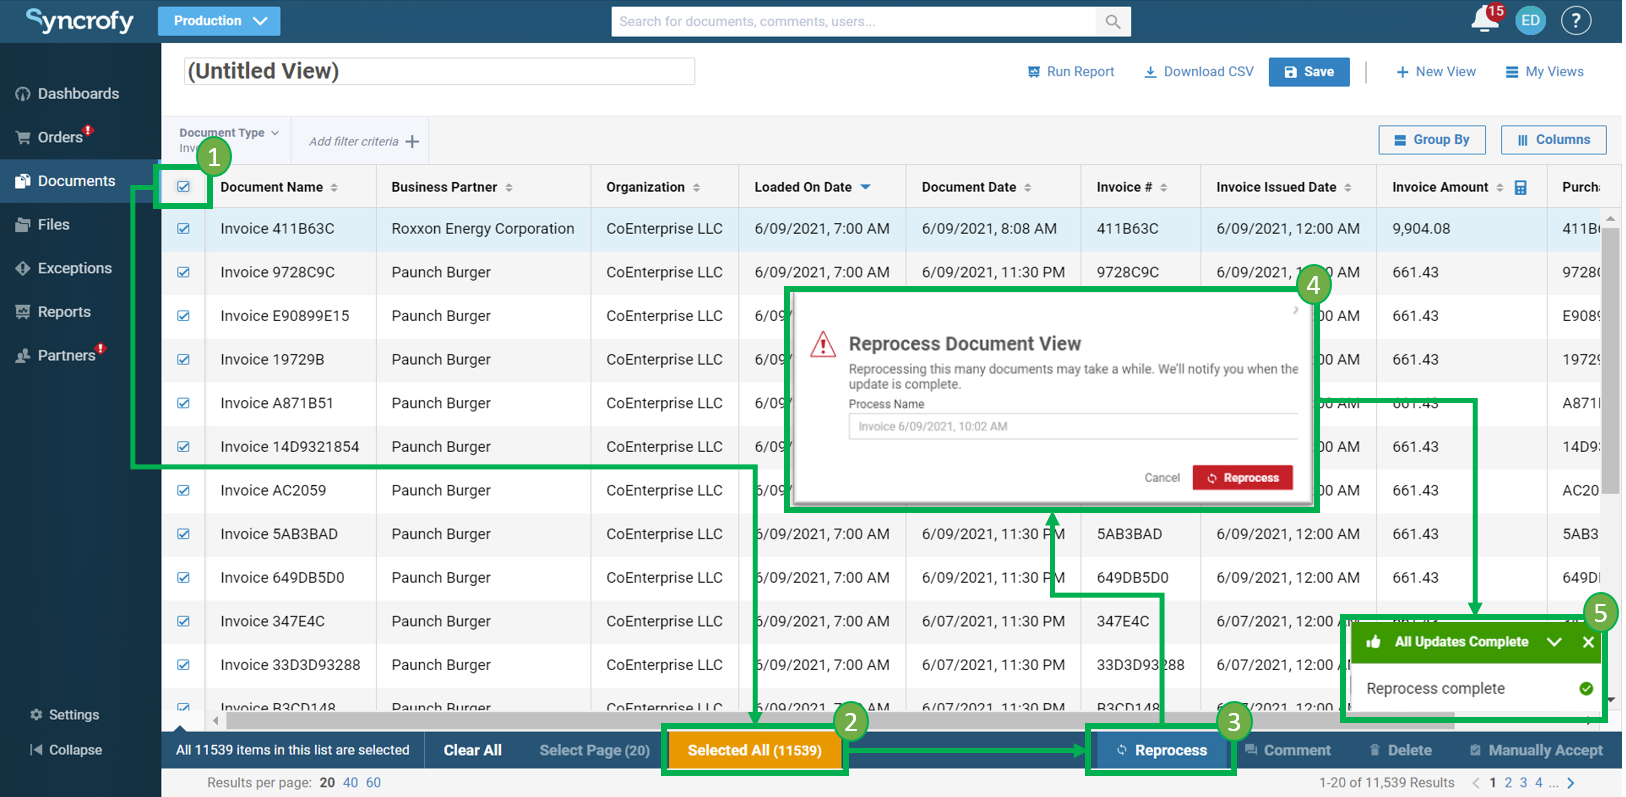Viewport: 1626px width, 797px height.
Task: Open the notifications bell
Action: pos(1485,20)
